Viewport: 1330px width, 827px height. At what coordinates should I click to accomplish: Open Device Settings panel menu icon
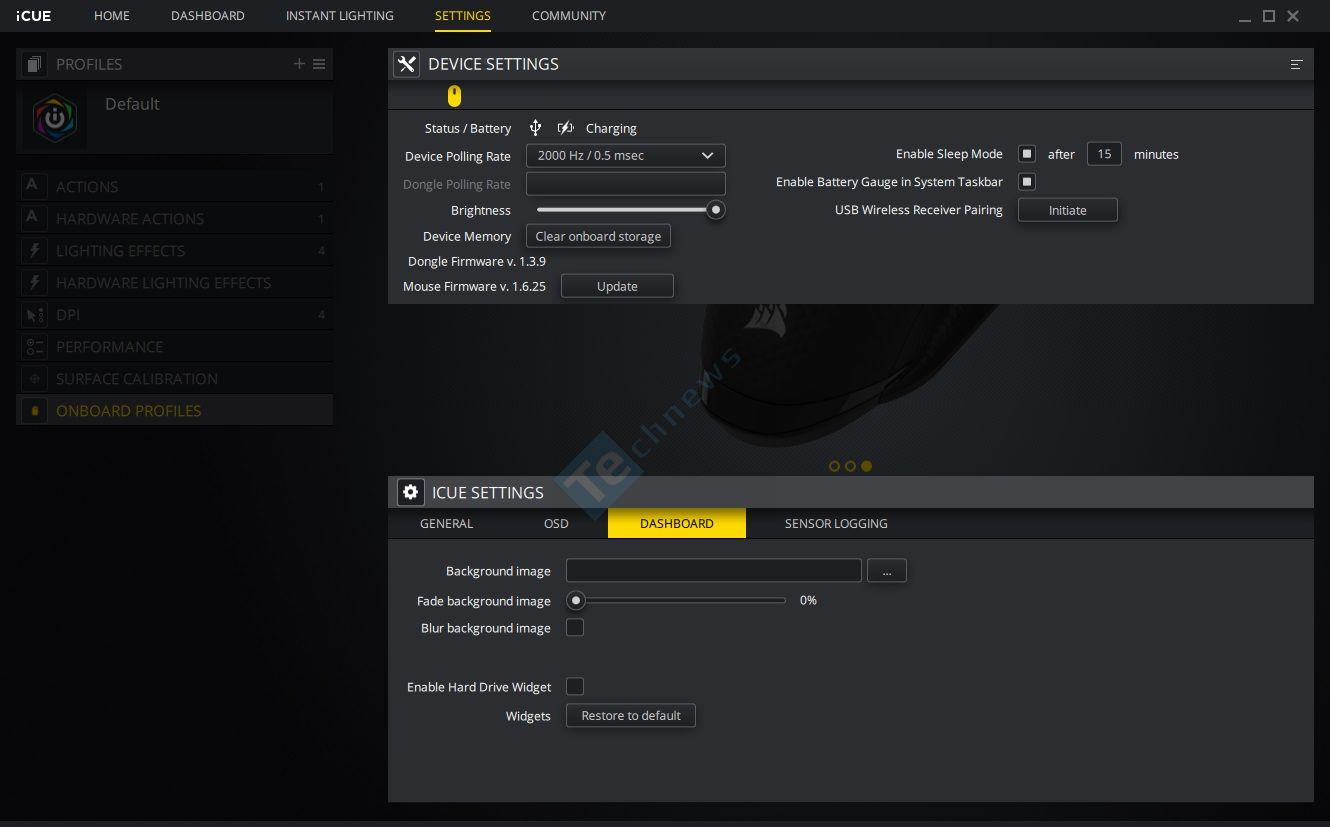(1296, 64)
